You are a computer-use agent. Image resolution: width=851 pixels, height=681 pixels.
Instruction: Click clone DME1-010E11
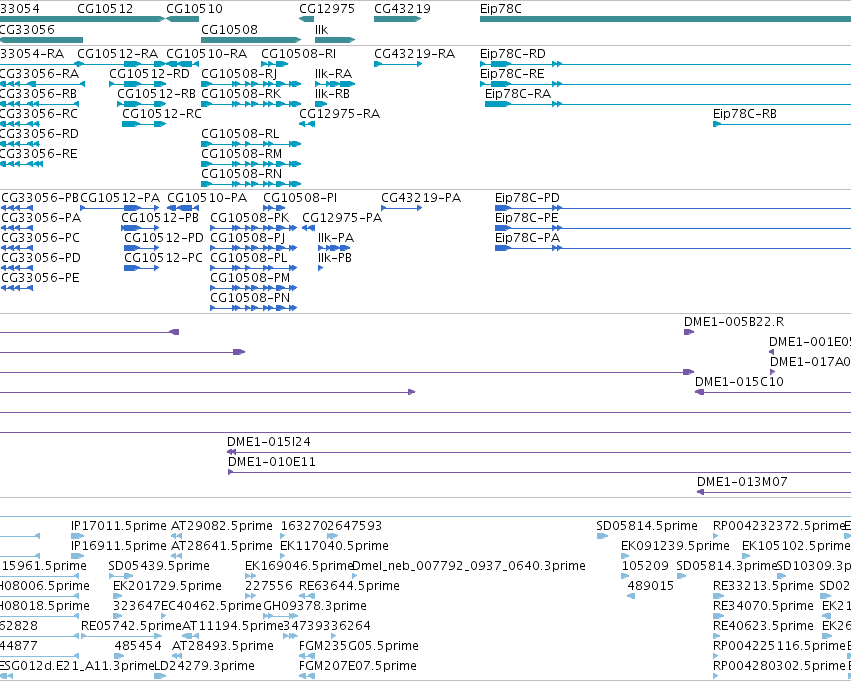point(271,462)
